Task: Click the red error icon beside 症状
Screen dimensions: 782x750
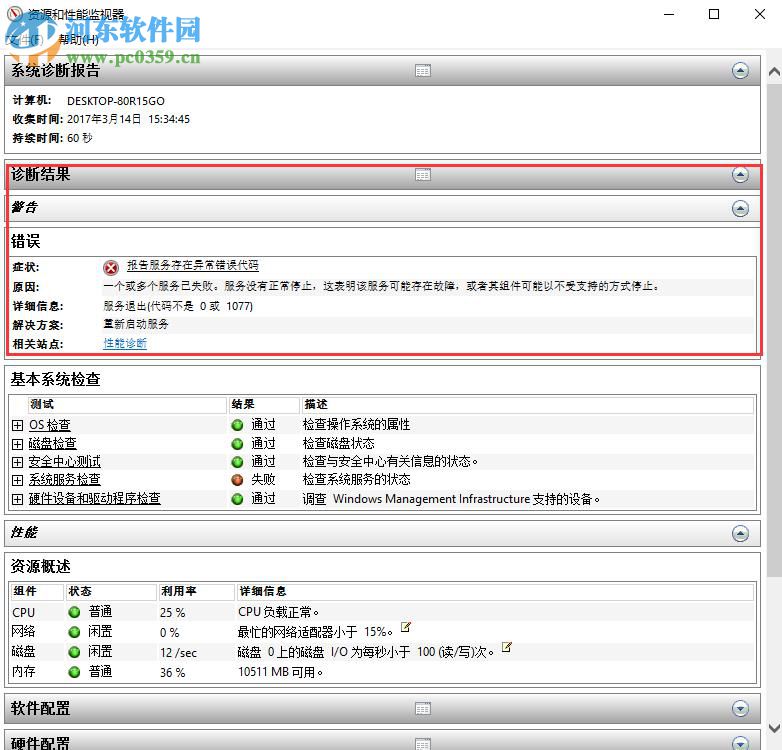Action: pos(111,268)
